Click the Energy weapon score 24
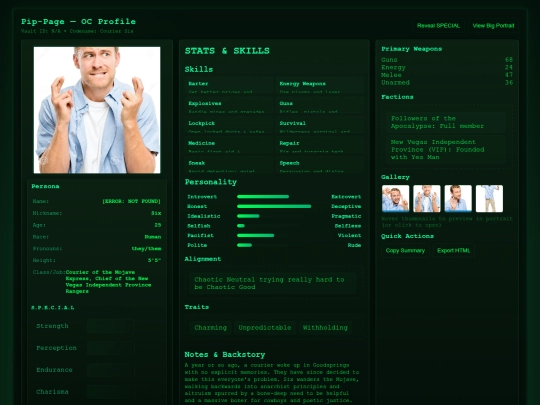The image size is (540, 405). pos(509,68)
